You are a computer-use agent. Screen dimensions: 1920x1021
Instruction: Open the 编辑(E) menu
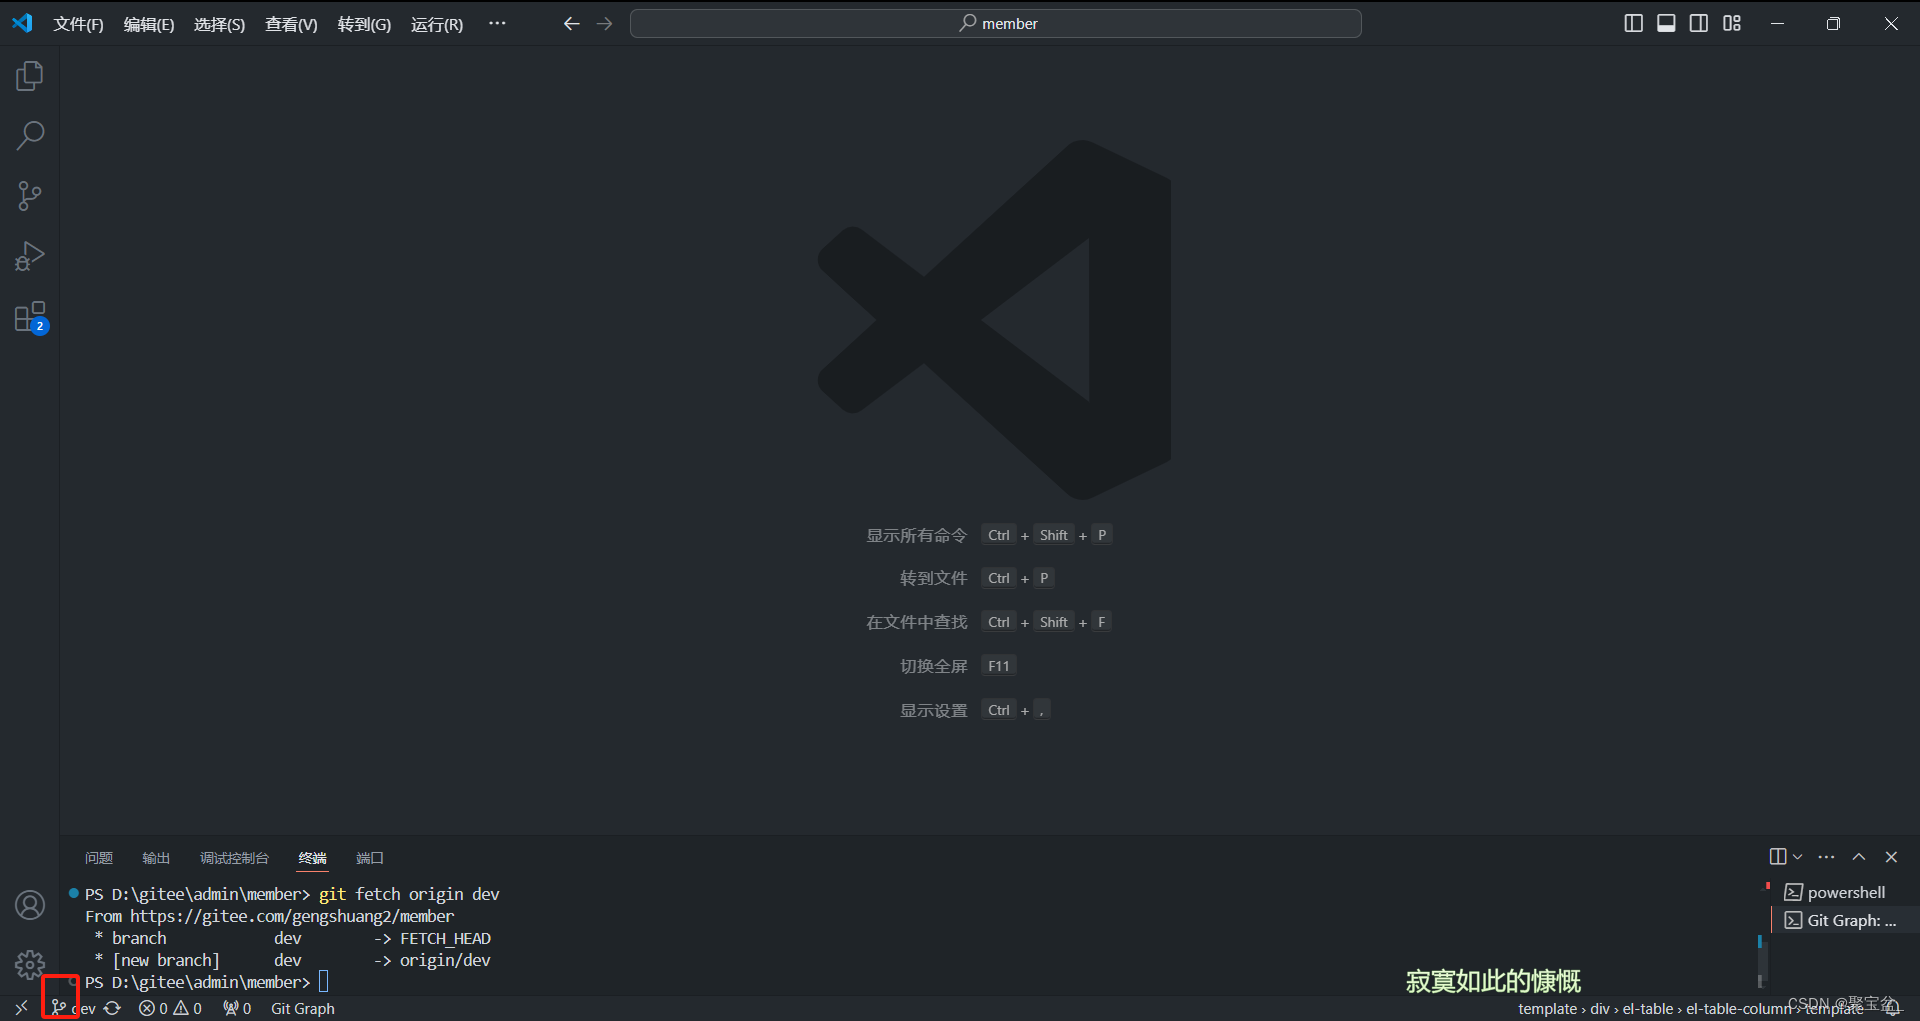pyautogui.click(x=149, y=24)
